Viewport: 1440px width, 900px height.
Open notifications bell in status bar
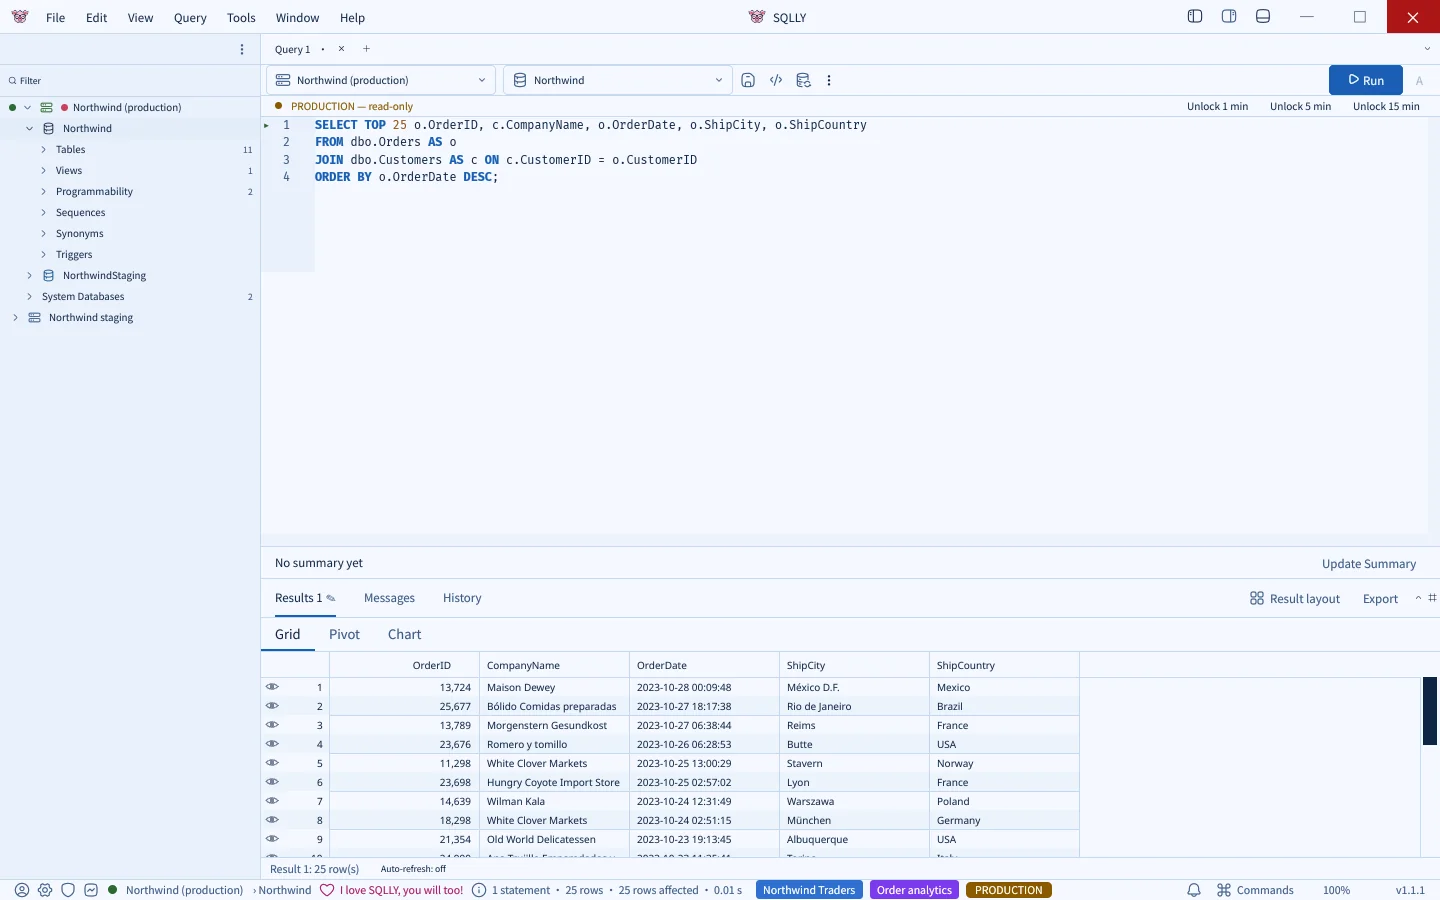point(1194,890)
